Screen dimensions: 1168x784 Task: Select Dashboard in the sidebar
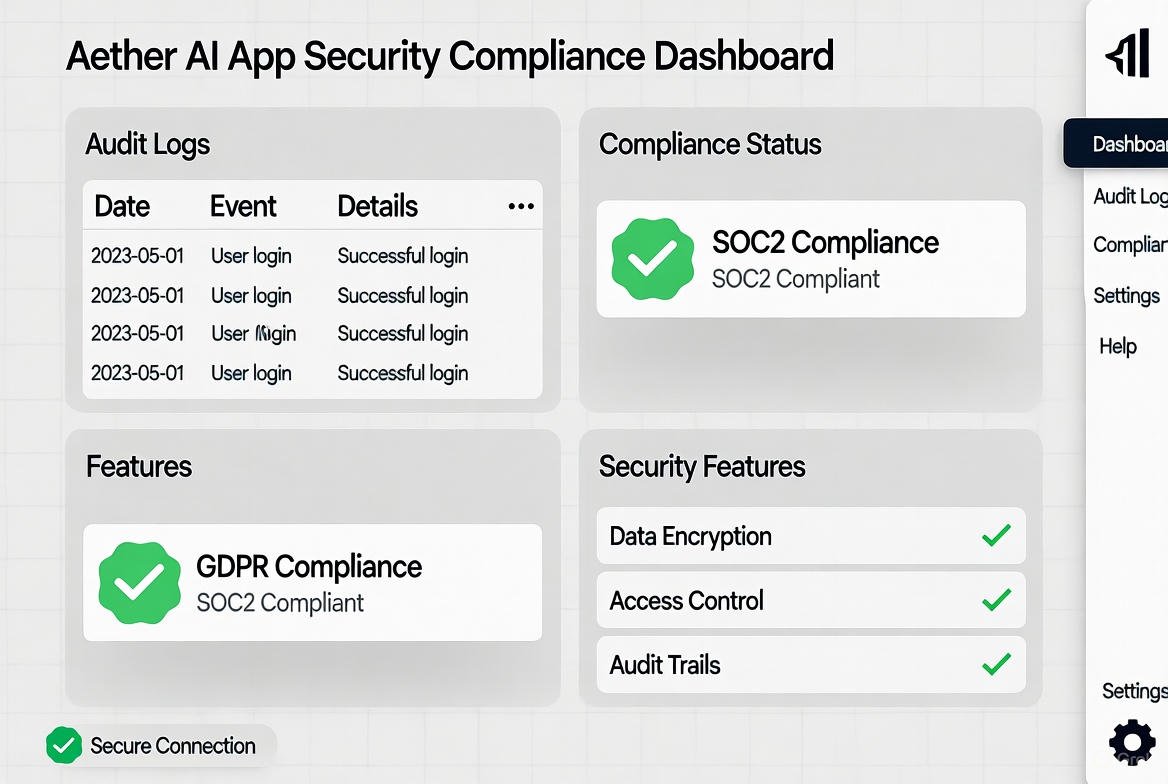coord(1128,143)
